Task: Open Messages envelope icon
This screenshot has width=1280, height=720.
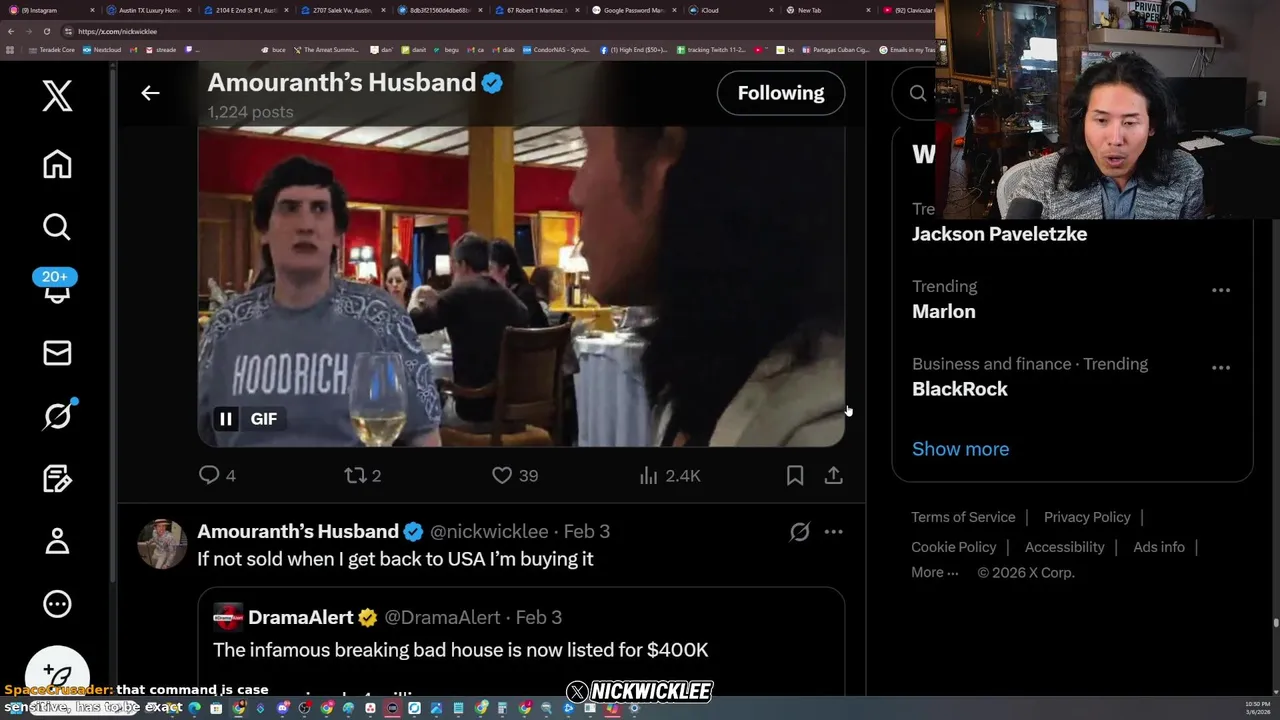Action: [57, 353]
